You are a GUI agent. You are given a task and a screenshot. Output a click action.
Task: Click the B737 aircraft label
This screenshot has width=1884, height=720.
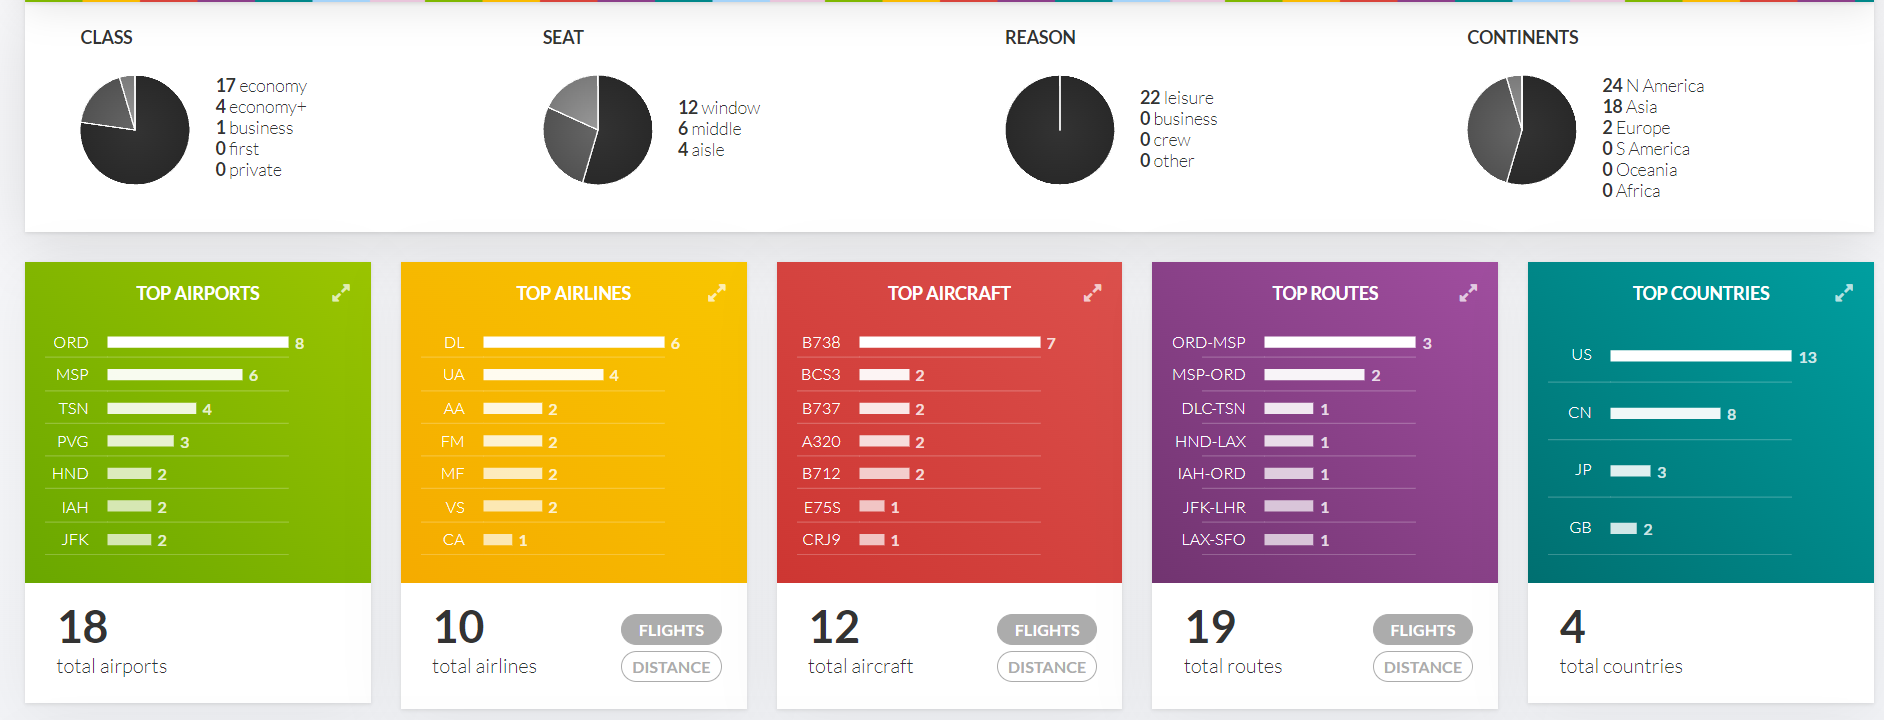821,408
